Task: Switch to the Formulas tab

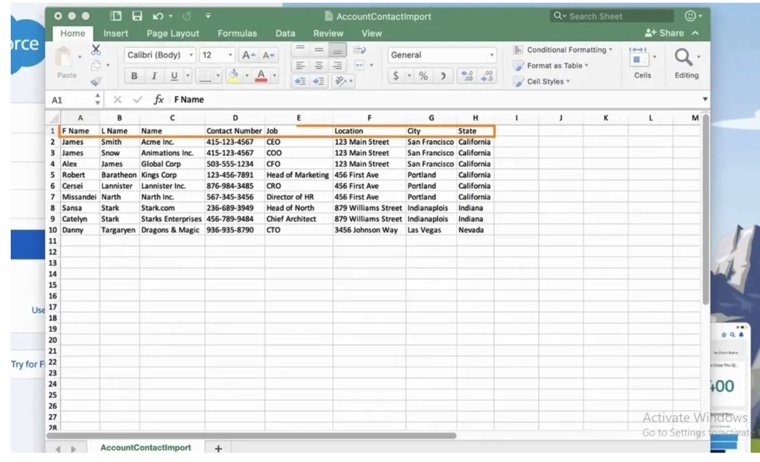Action: [x=237, y=33]
